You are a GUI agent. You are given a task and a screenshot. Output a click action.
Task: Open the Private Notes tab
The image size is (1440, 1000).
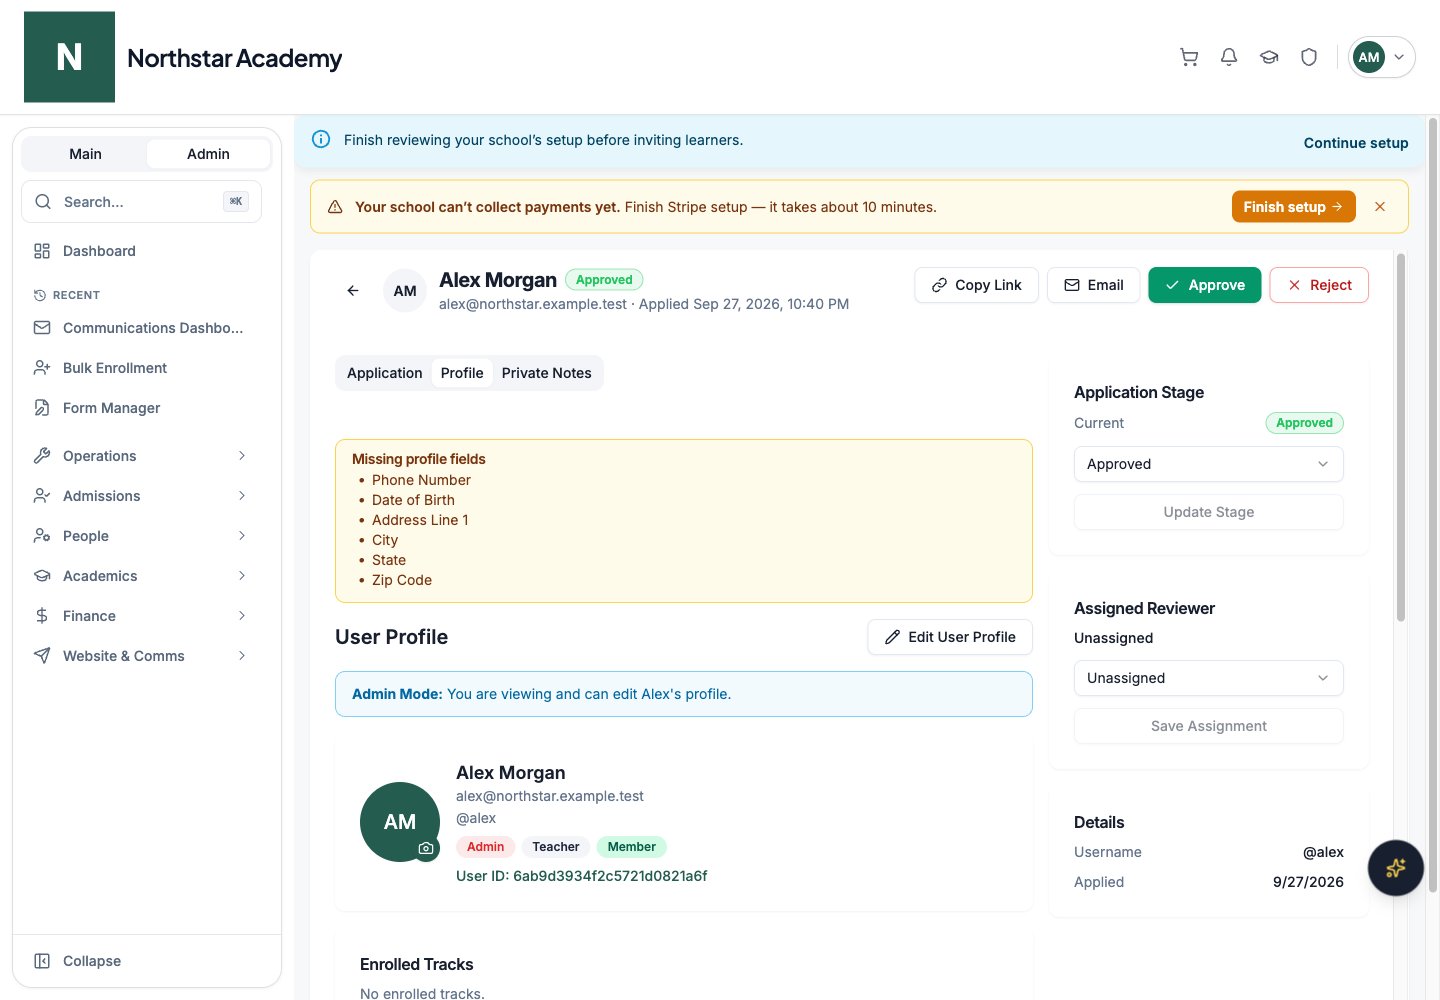(x=547, y=373)
